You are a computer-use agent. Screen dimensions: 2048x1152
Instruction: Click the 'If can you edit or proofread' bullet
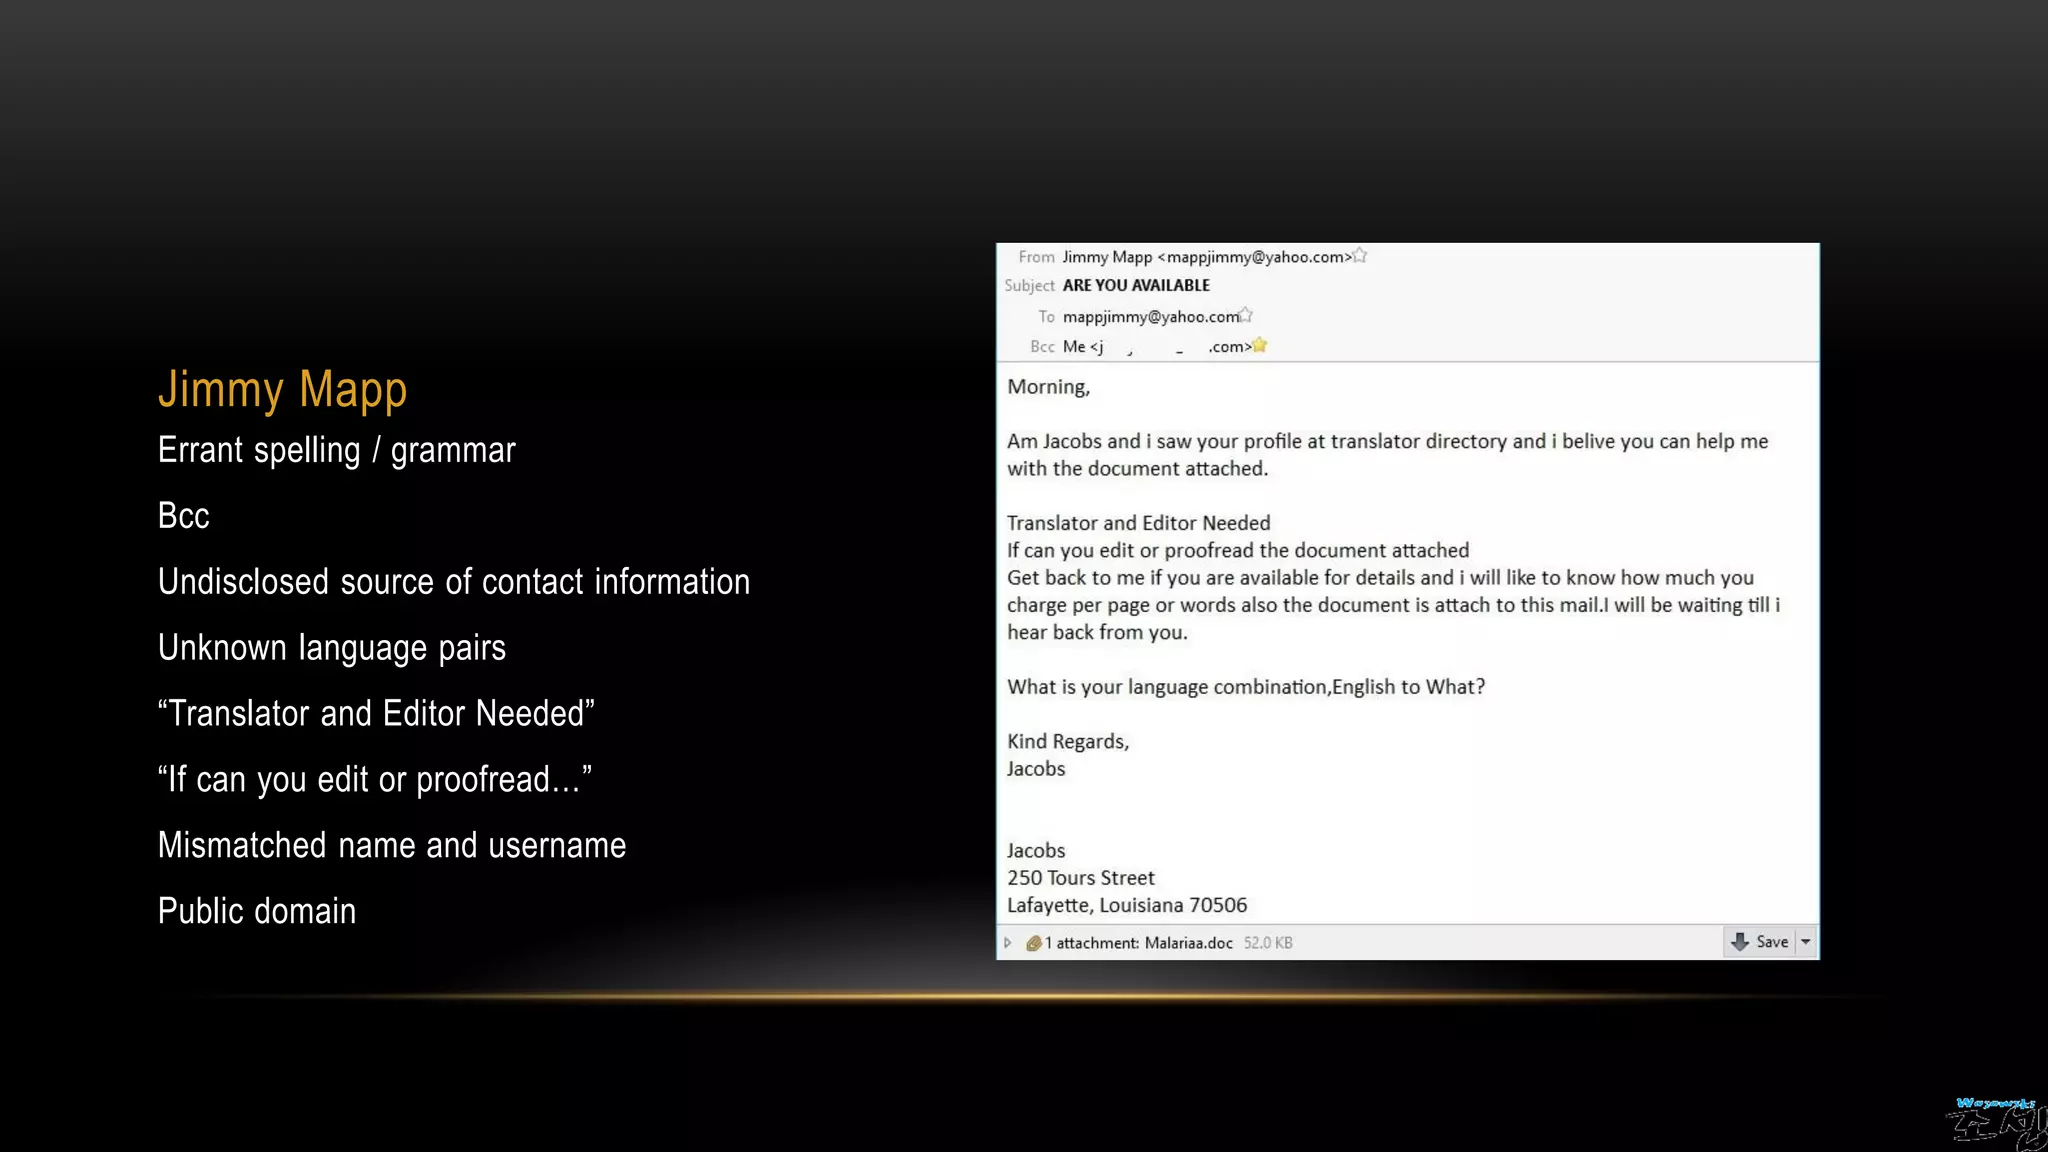[x=375, y=779]
